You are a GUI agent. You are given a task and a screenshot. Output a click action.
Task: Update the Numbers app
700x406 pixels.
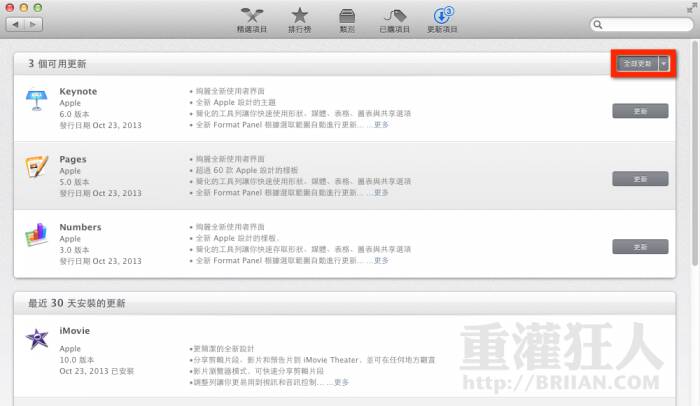640,247
